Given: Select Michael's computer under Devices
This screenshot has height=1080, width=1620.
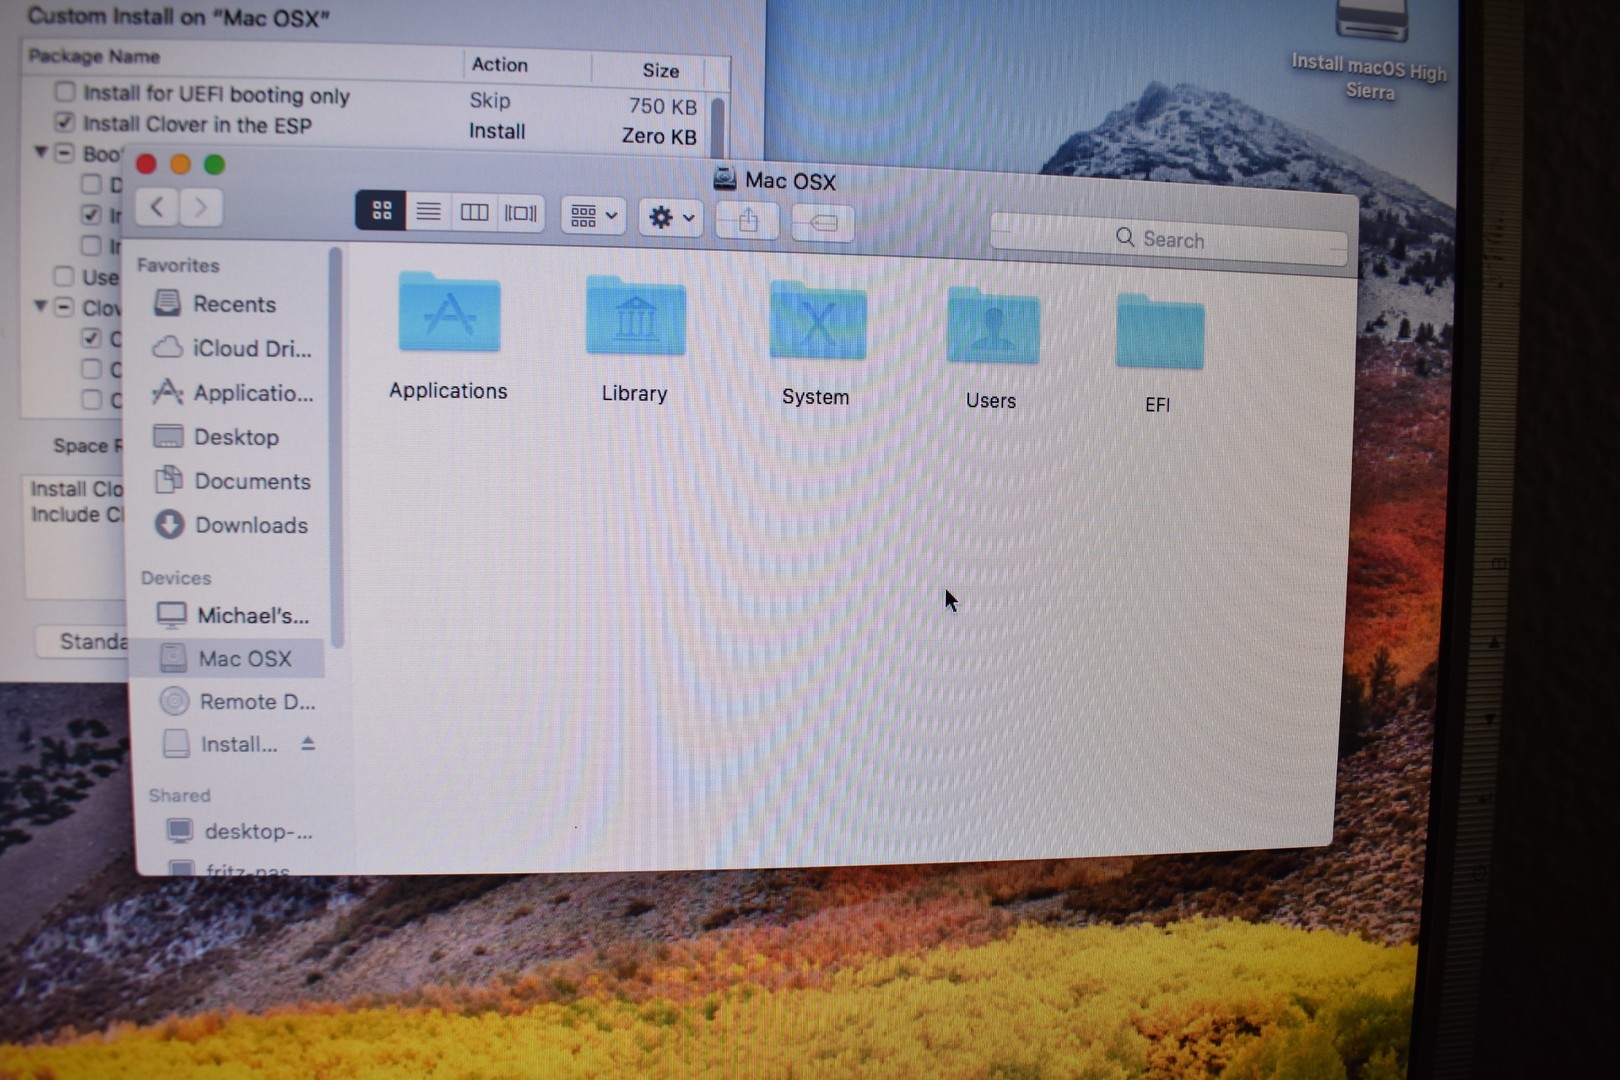Looking at the screenshot, I should coord(232,615).
